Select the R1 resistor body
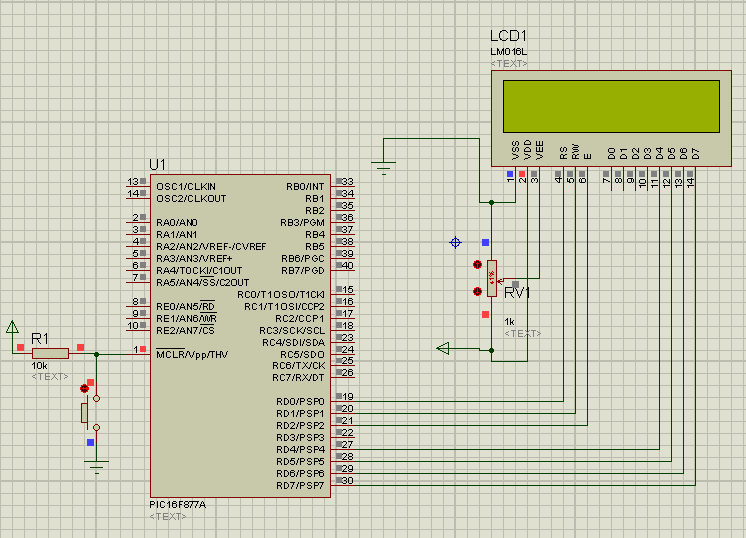Image resolution: width=746 pixels, height=538 pixels. click(x=50, y=353)
